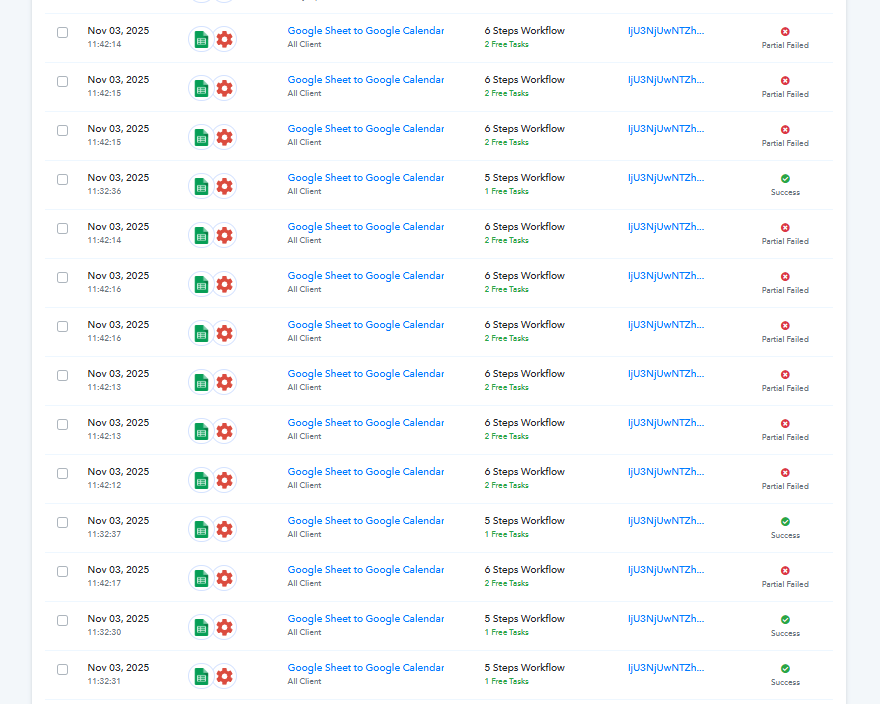This screenshot has height=704, width=880.
Task: Click the IjU3NjUwNTZh... ID in the 11:32:36 row
Action: (666, 178)
